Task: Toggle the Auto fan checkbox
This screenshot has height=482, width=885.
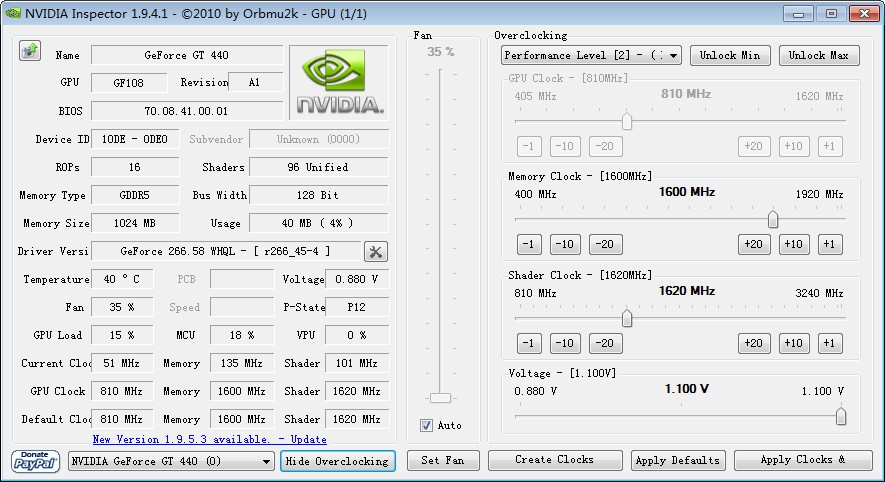Action: [426, 426]
